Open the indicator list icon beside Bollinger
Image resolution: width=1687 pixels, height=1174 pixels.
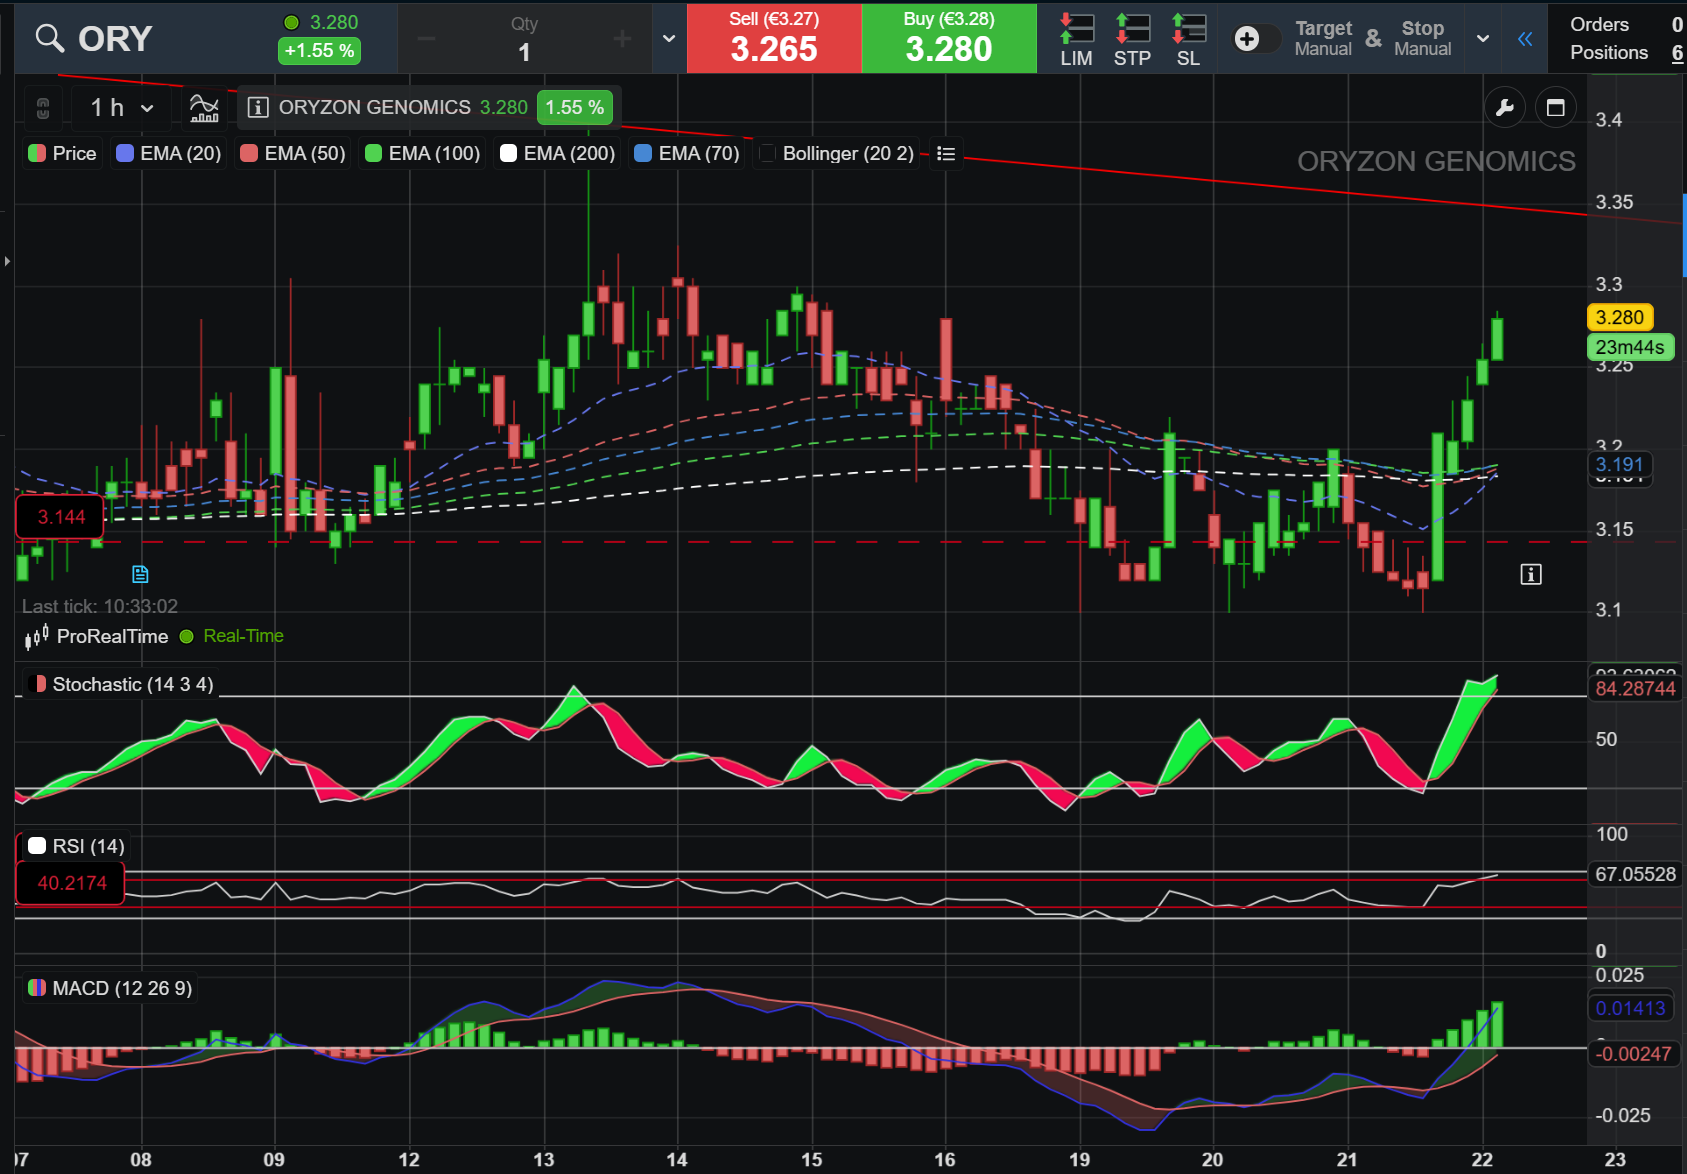point(945,153)
